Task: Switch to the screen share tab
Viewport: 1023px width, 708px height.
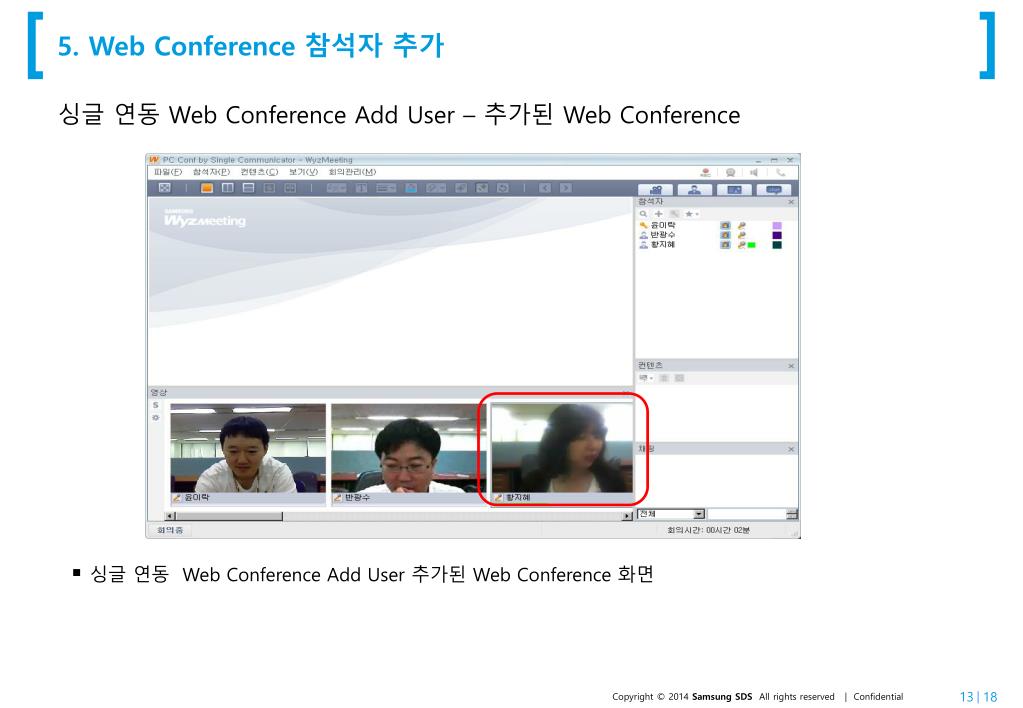Action: click(x=734, y=190)
